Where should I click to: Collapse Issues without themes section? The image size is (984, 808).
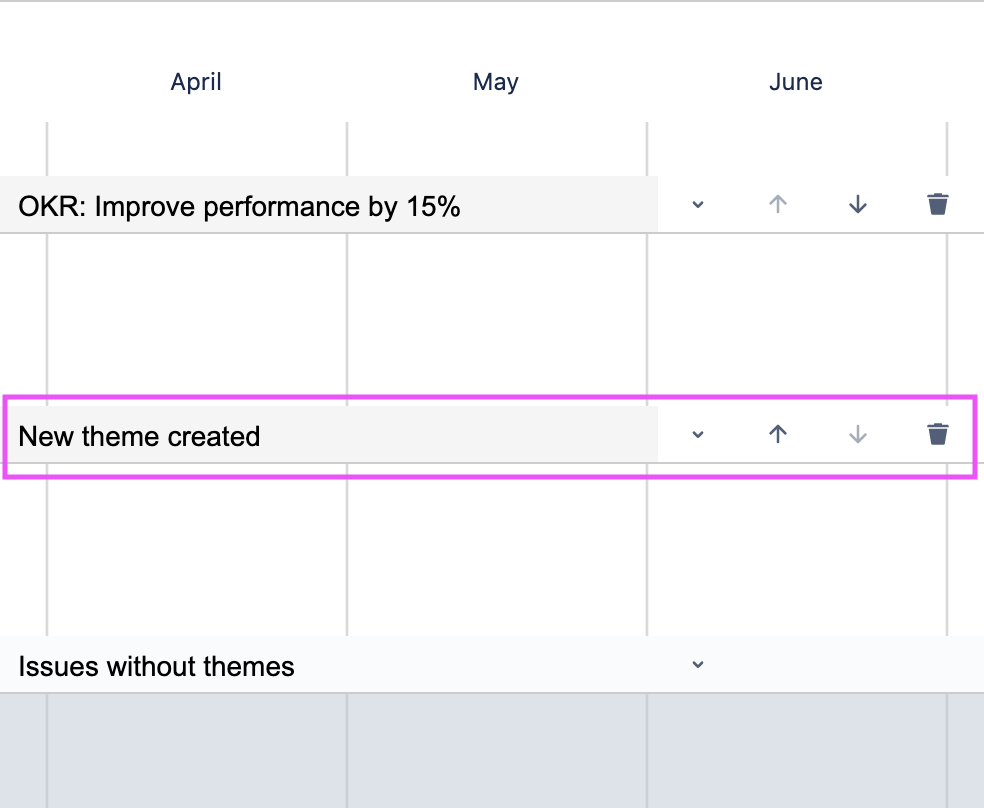pos(698,664)
